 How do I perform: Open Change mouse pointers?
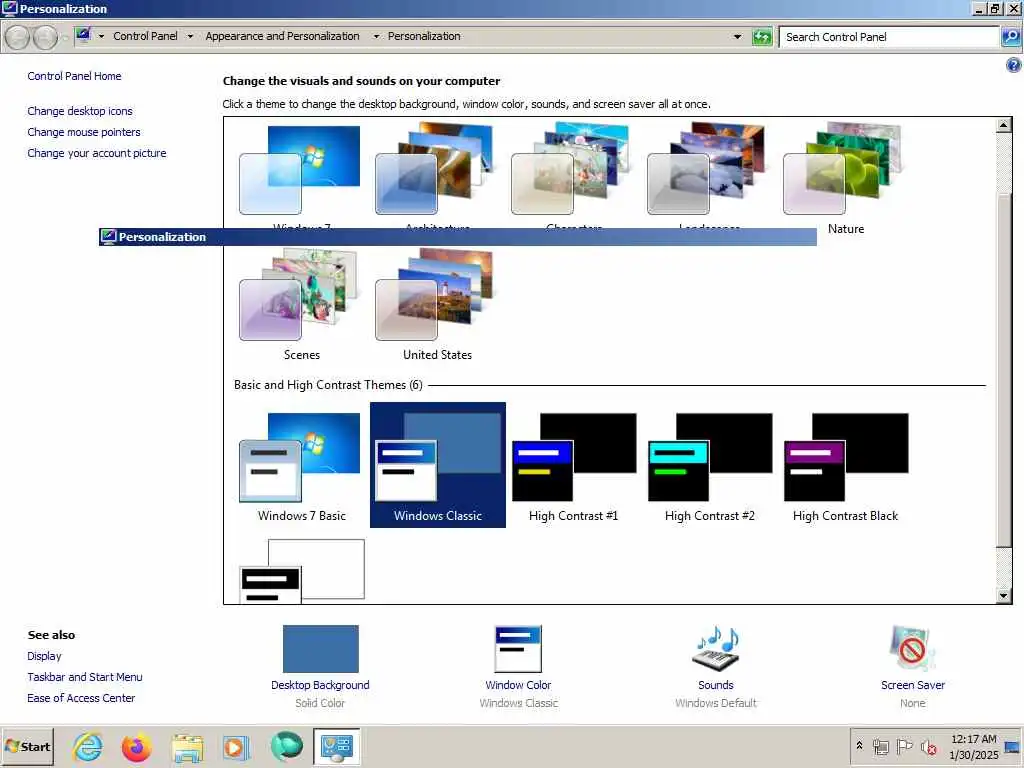(x=84, y=132)
